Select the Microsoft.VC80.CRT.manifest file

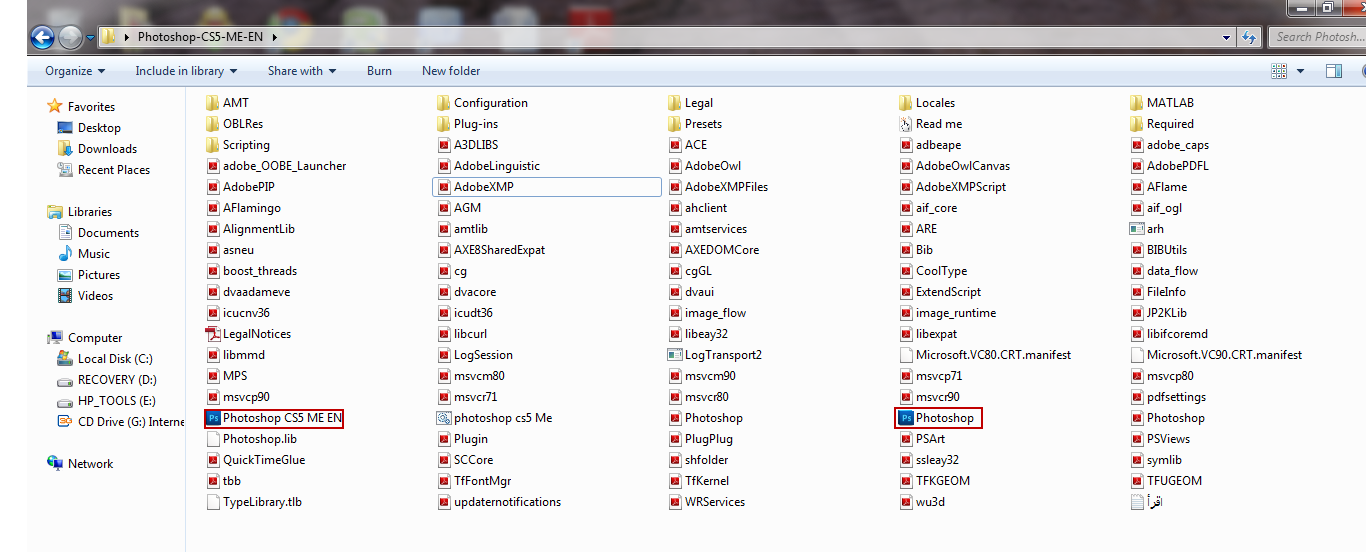(x=984, y=355)
